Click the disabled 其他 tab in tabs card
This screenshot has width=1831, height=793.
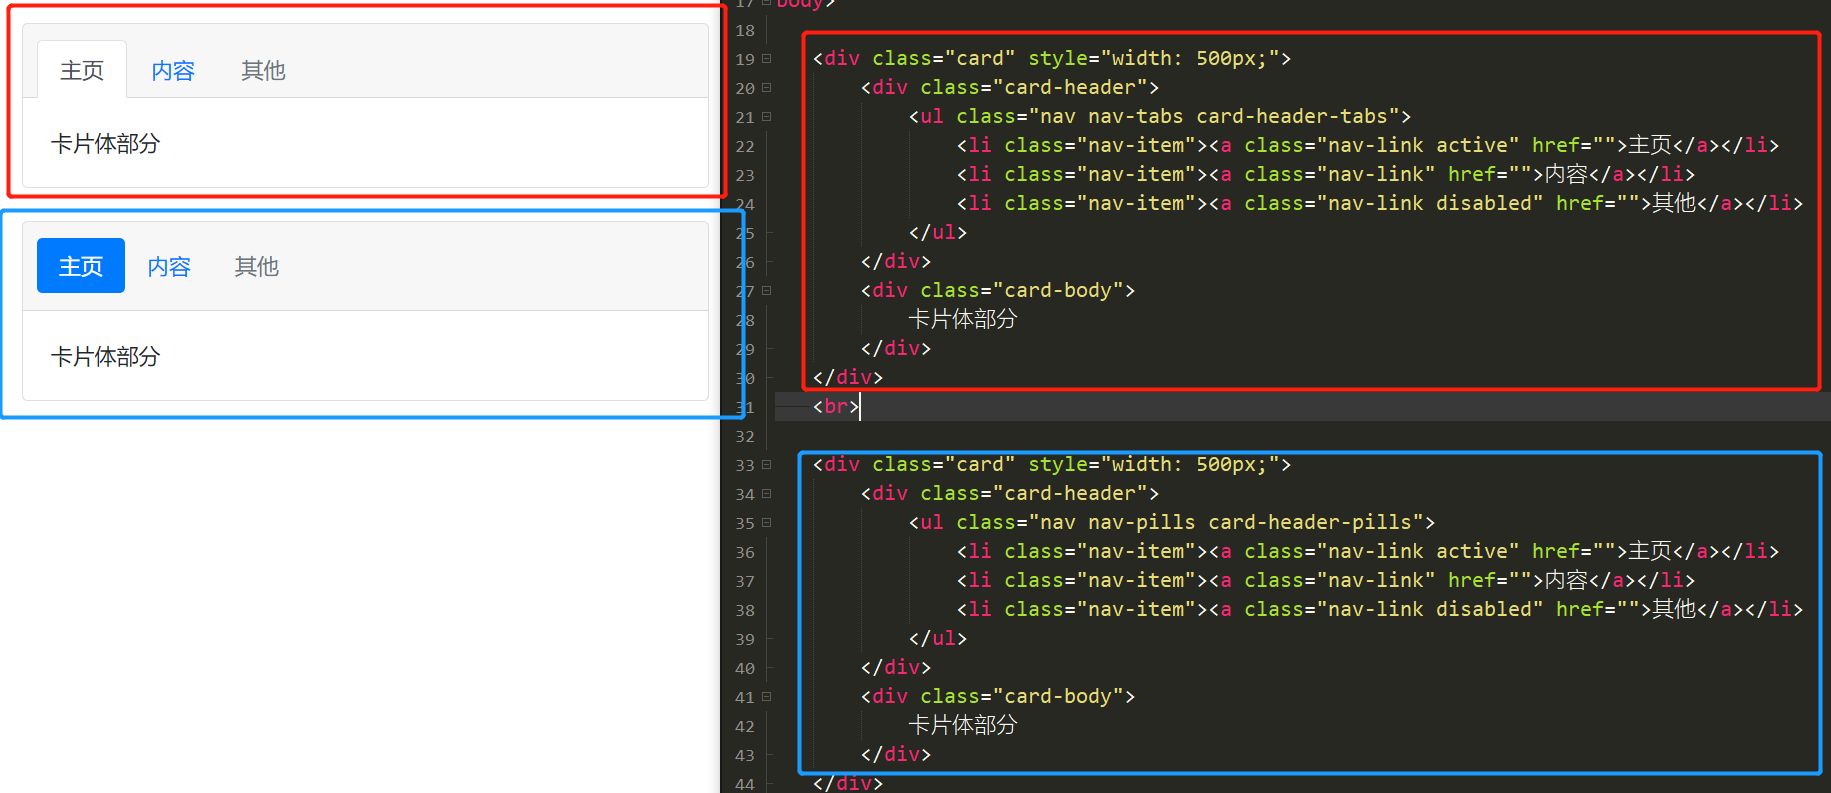click(263, 70)
